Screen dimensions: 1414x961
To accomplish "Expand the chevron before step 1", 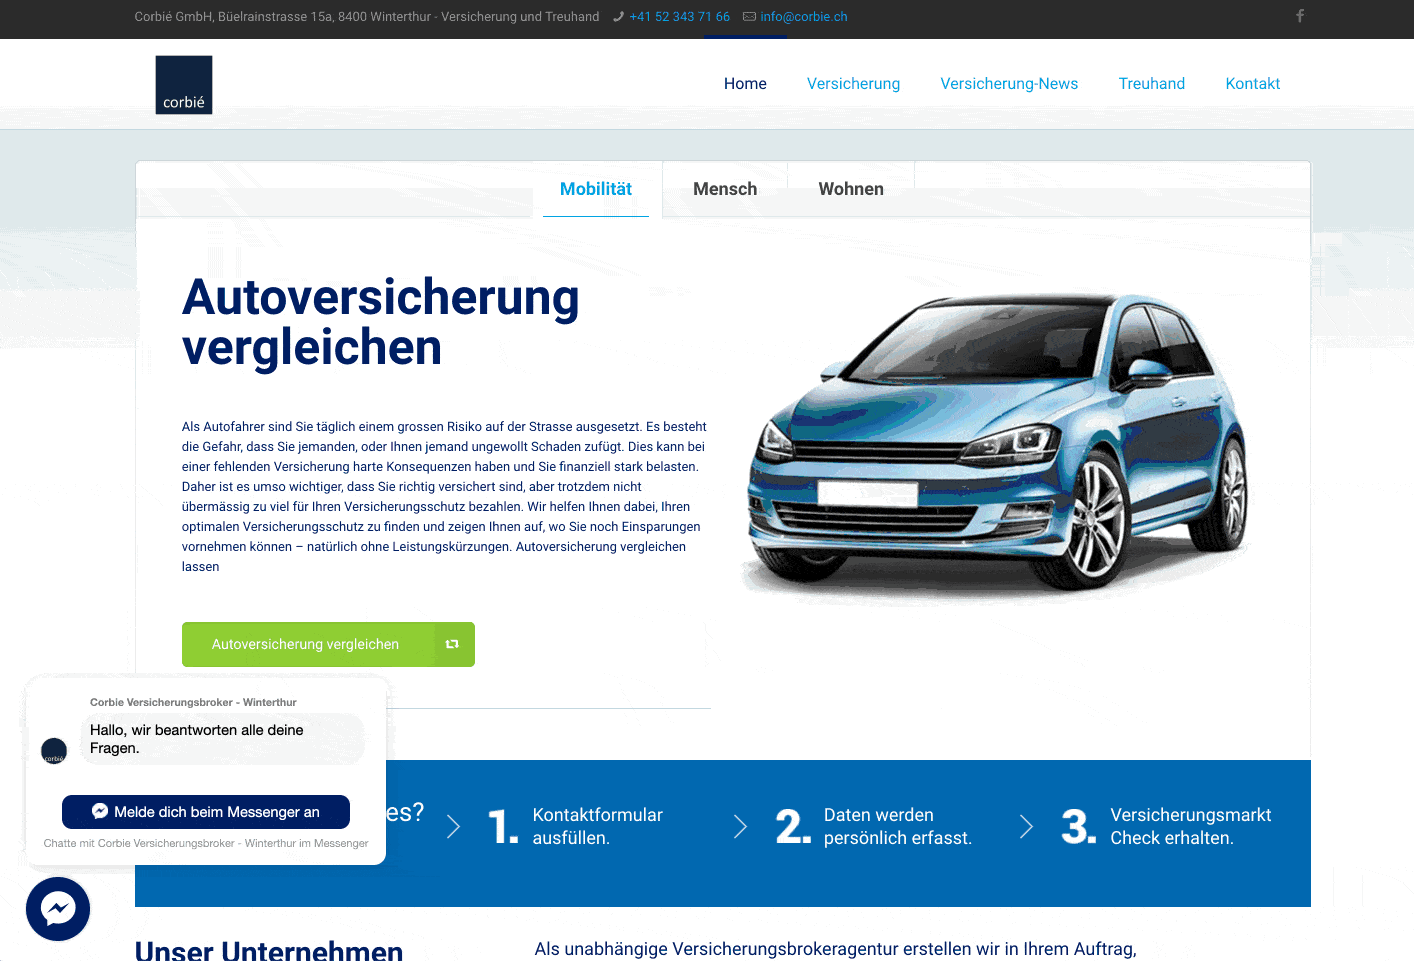I will [x=453, y=826].
